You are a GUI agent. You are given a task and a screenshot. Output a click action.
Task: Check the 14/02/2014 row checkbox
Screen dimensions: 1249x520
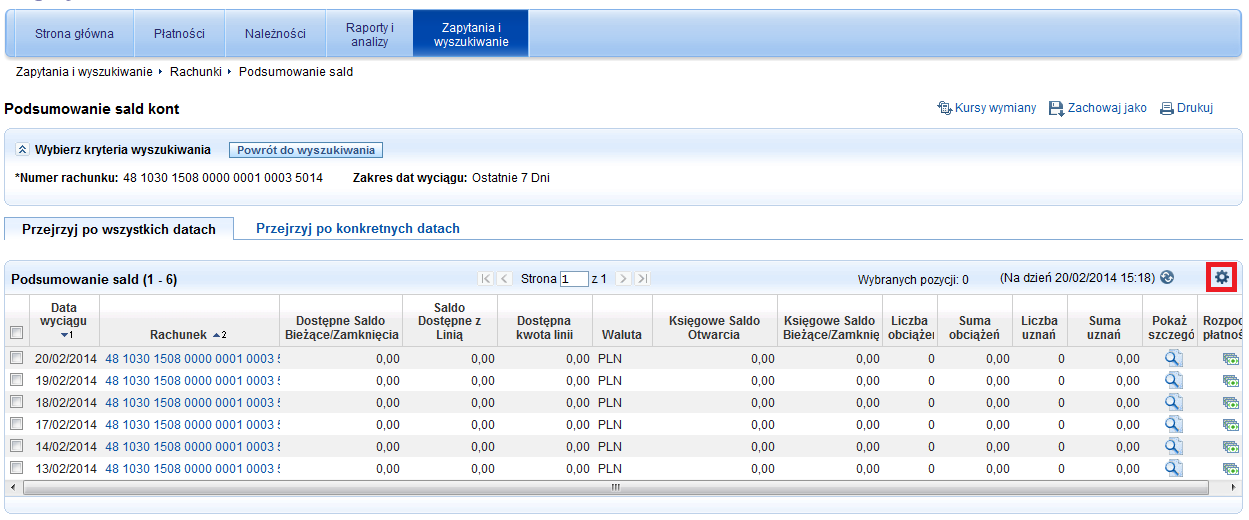coord(16,446)
